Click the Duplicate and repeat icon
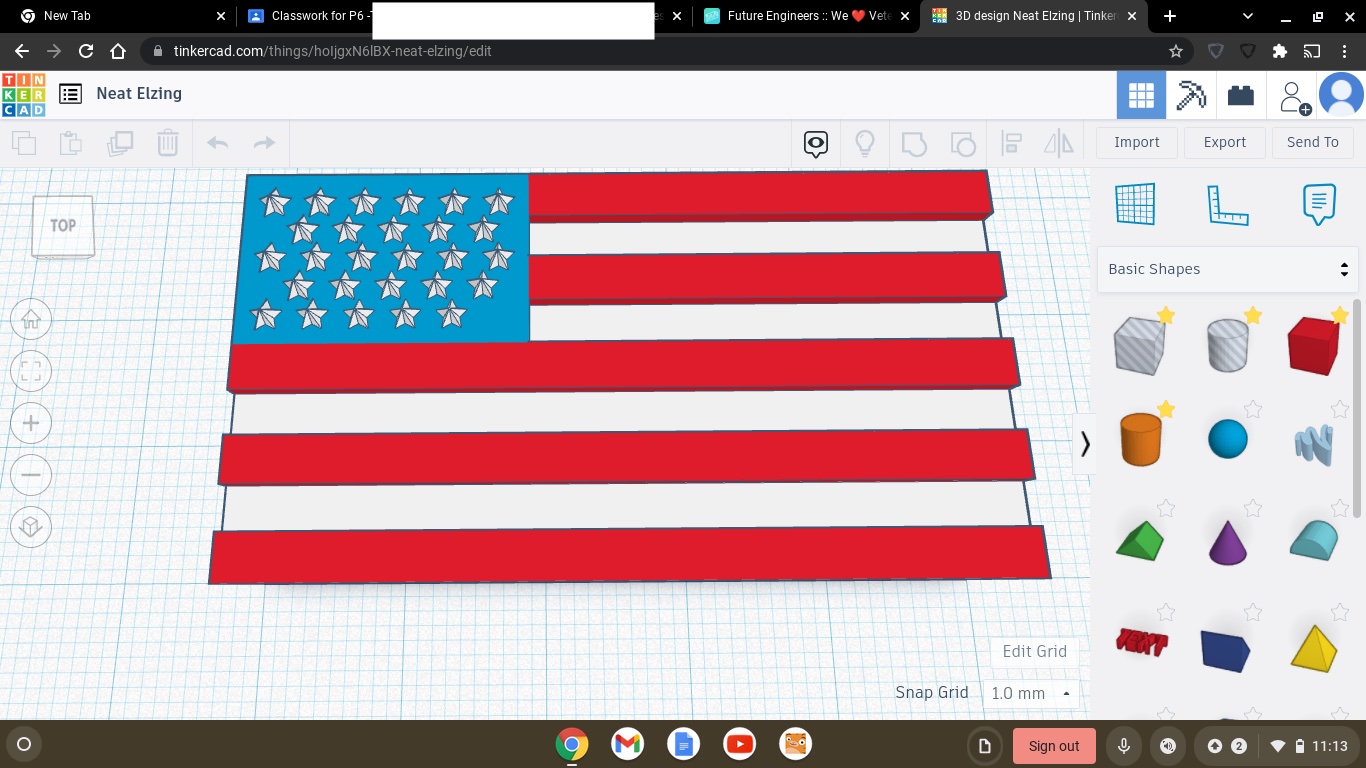 point(120,143)
